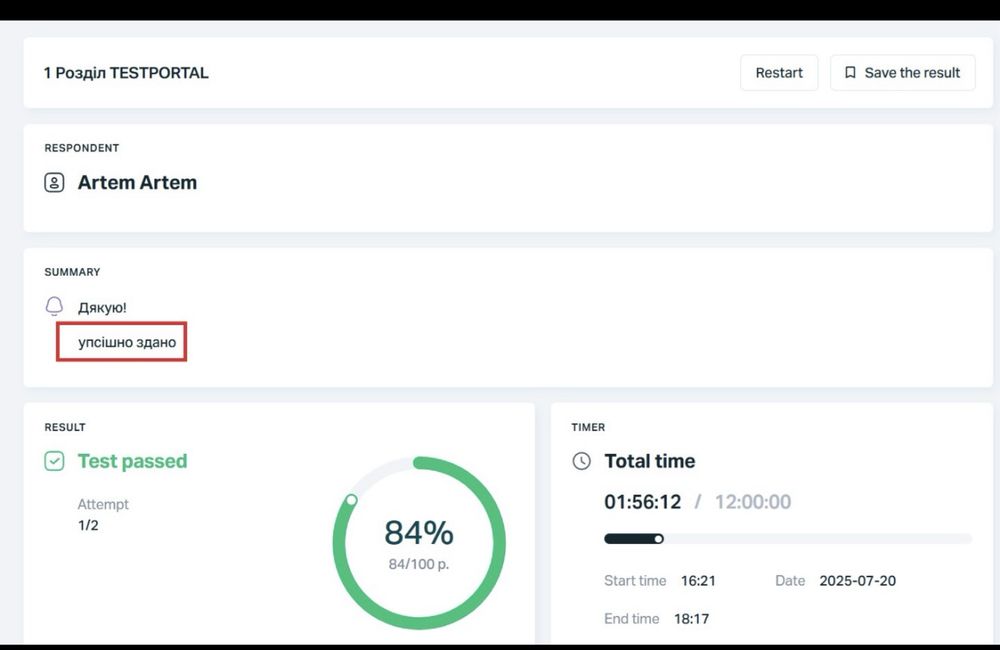Click the date value '2025-07-20'

(x=858, y=580)
